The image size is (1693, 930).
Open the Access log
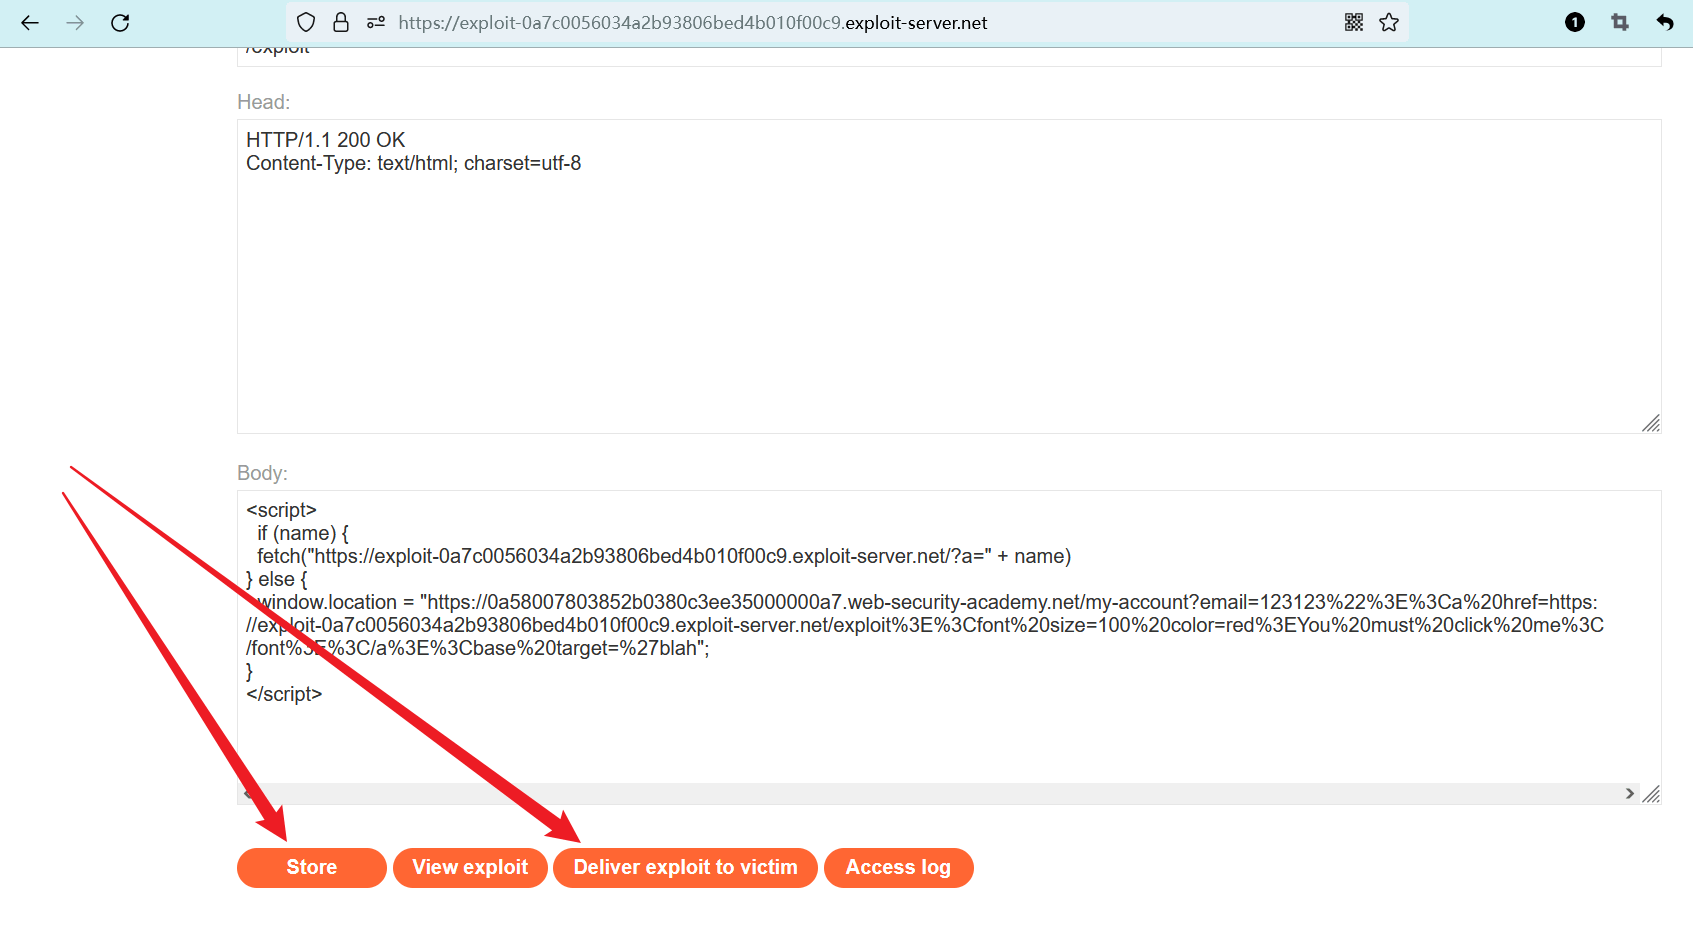coord(898,868)
